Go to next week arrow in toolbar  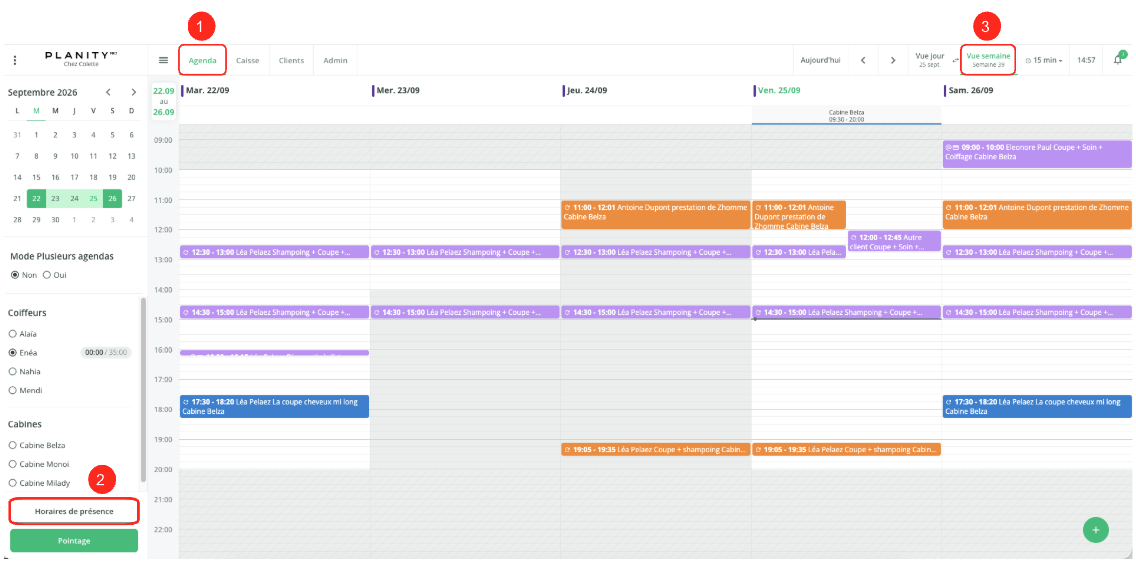pos(893,60)
